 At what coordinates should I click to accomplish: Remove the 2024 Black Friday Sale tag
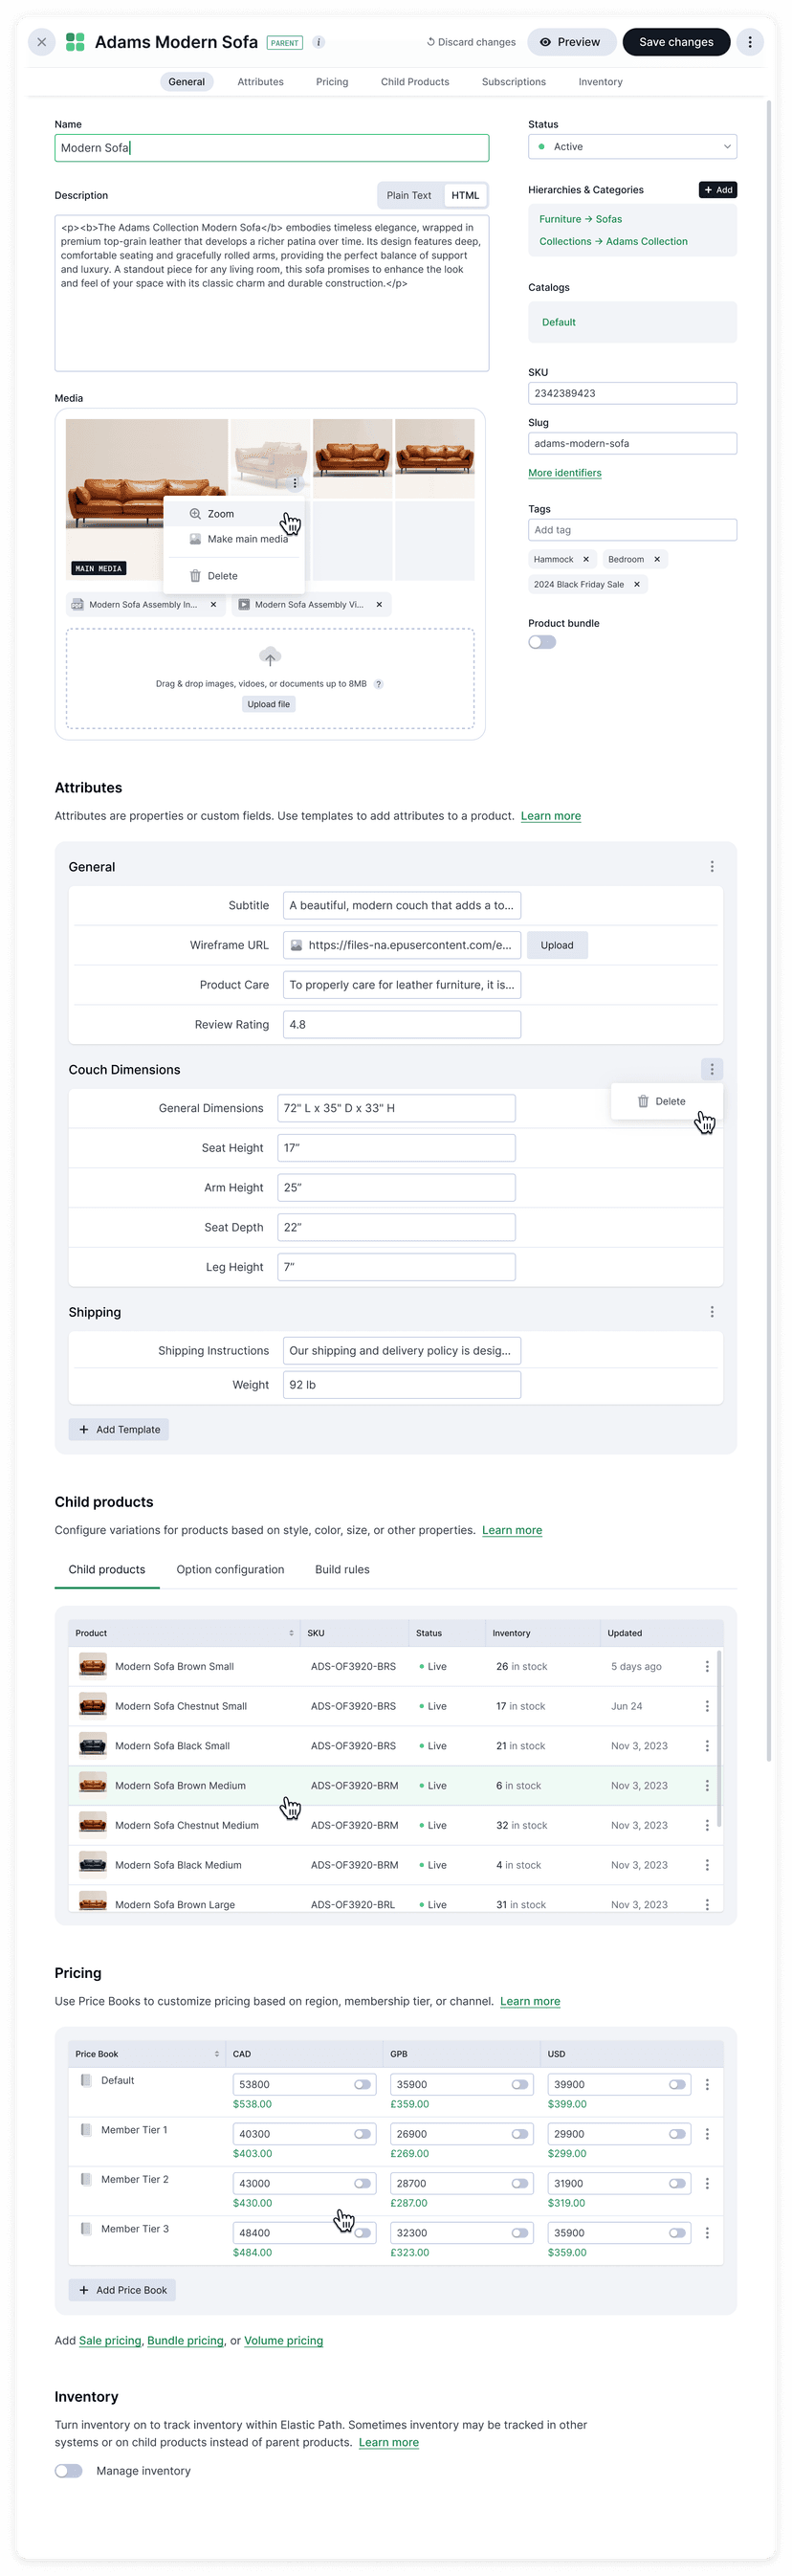637,585
